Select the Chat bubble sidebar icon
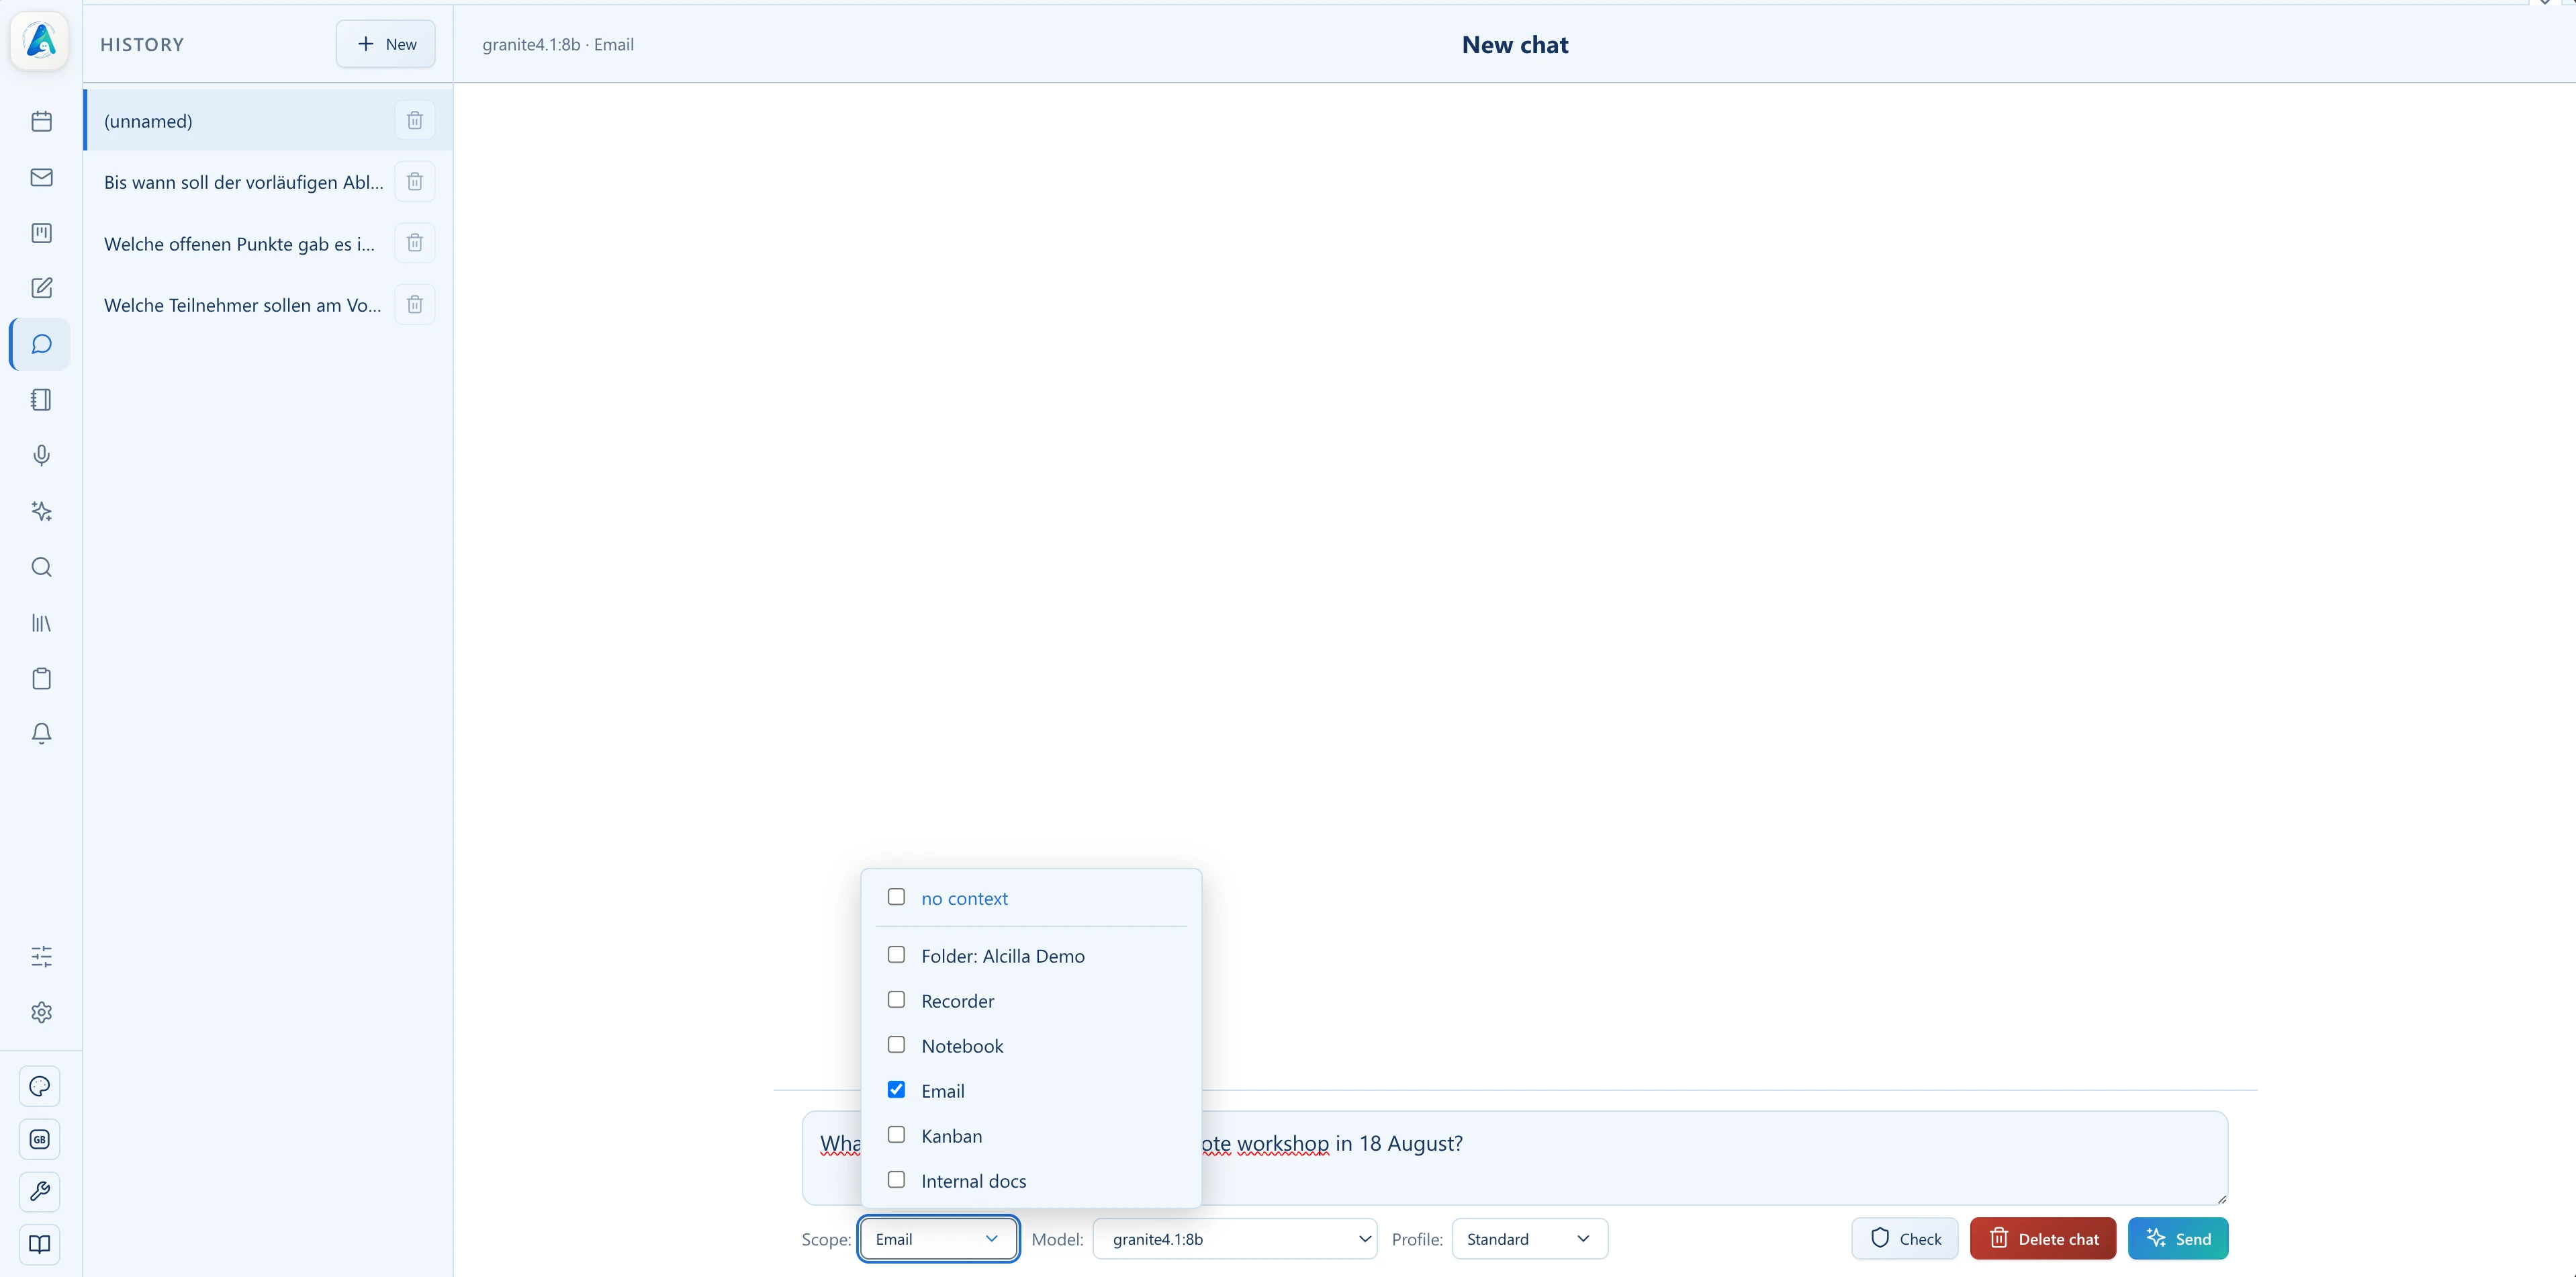The height and width of the screenshot is (1277, 2576). tap(41, 344)
